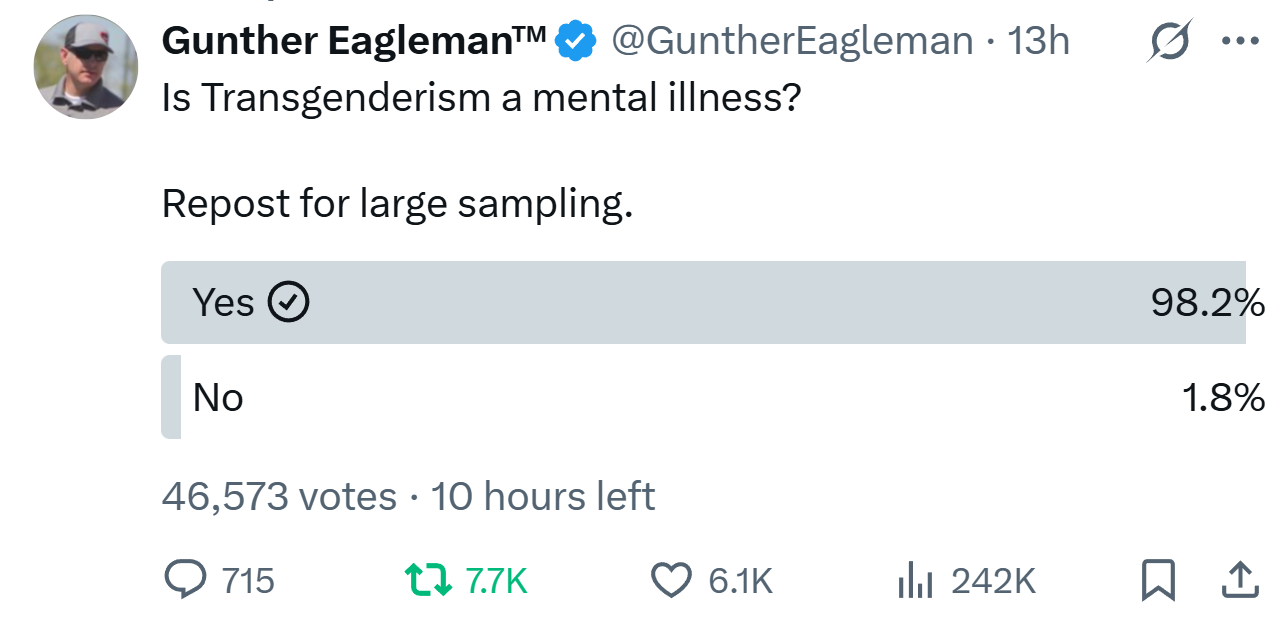Open the three-dot more options menu
The image size is (1287, 621).
pyautogui.click(x=1240, y=42)
